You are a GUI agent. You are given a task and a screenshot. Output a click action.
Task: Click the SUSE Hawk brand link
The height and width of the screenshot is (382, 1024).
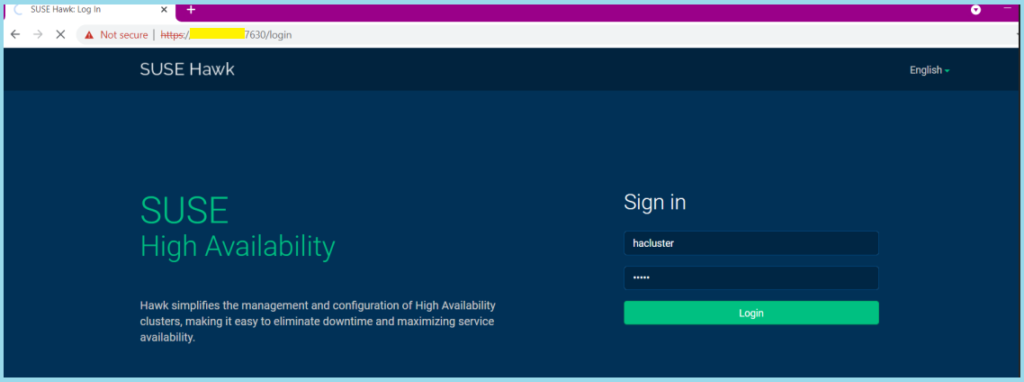tap(187, 69)
